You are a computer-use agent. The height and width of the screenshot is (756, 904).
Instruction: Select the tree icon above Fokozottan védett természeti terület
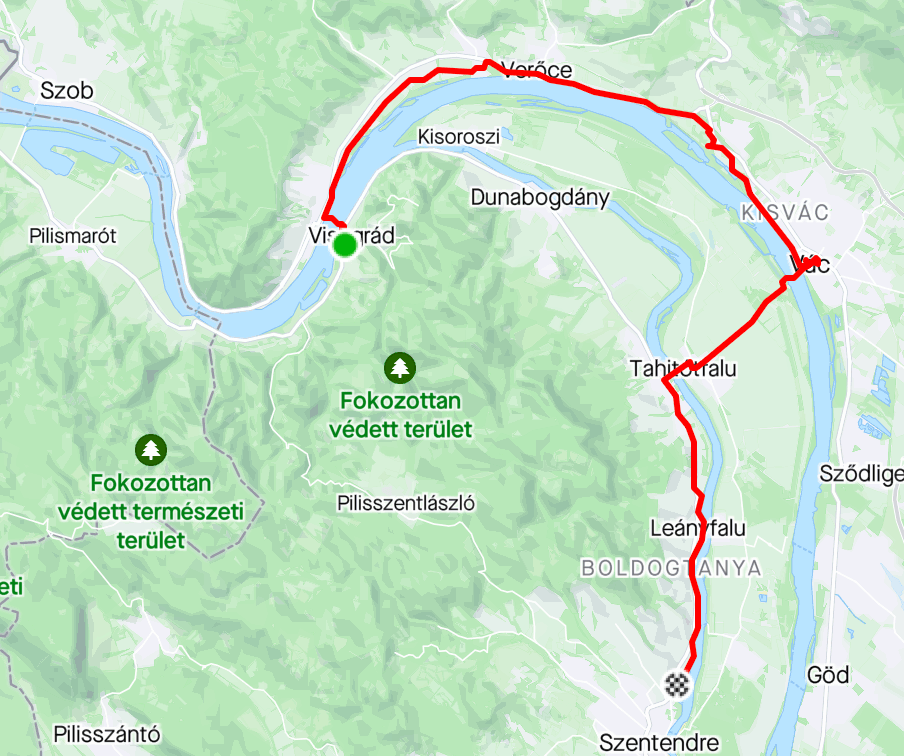[151, 450]
